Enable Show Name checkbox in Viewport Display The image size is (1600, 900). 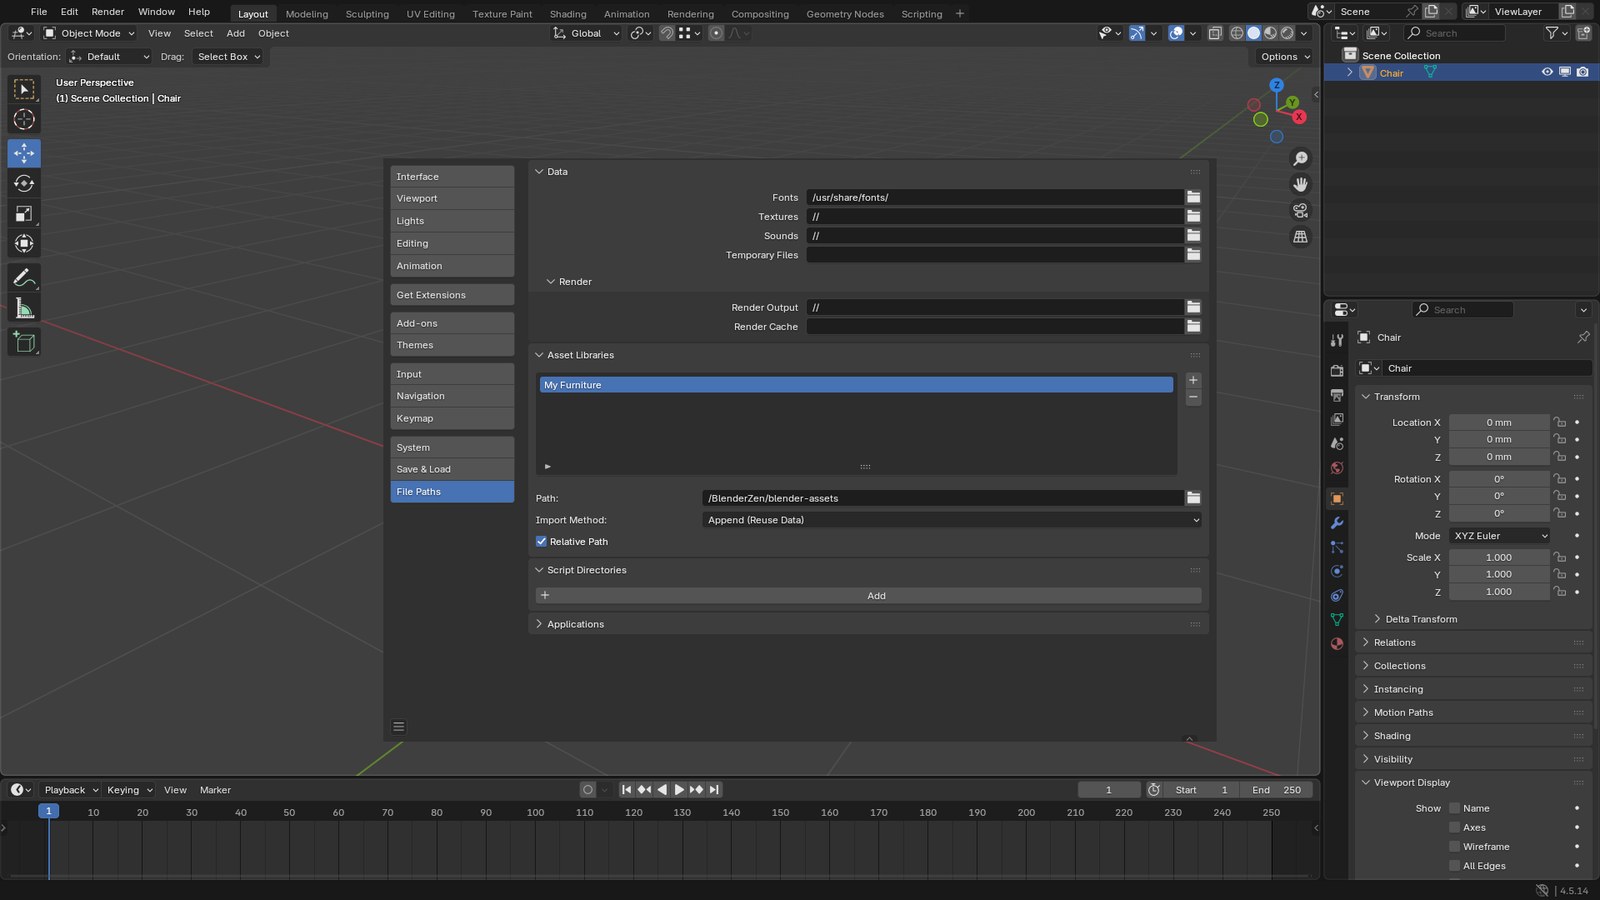(1455, 808)
